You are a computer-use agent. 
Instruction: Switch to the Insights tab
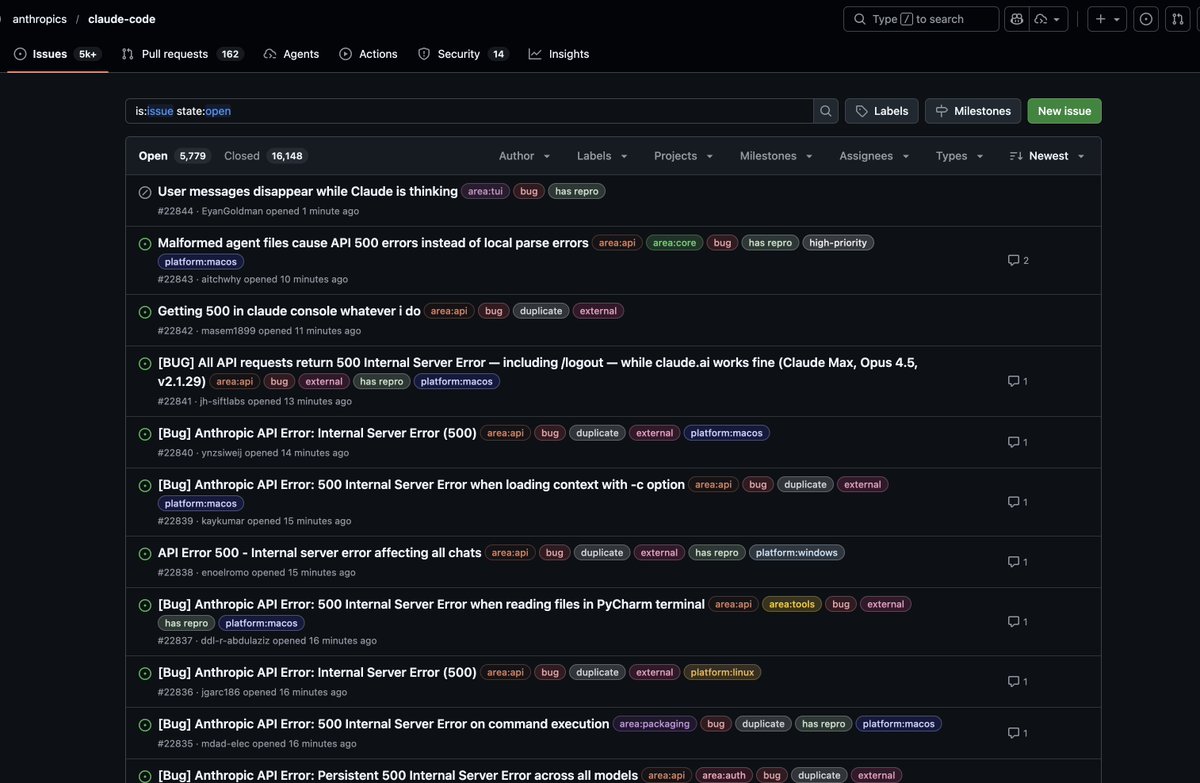click(559, 54)
